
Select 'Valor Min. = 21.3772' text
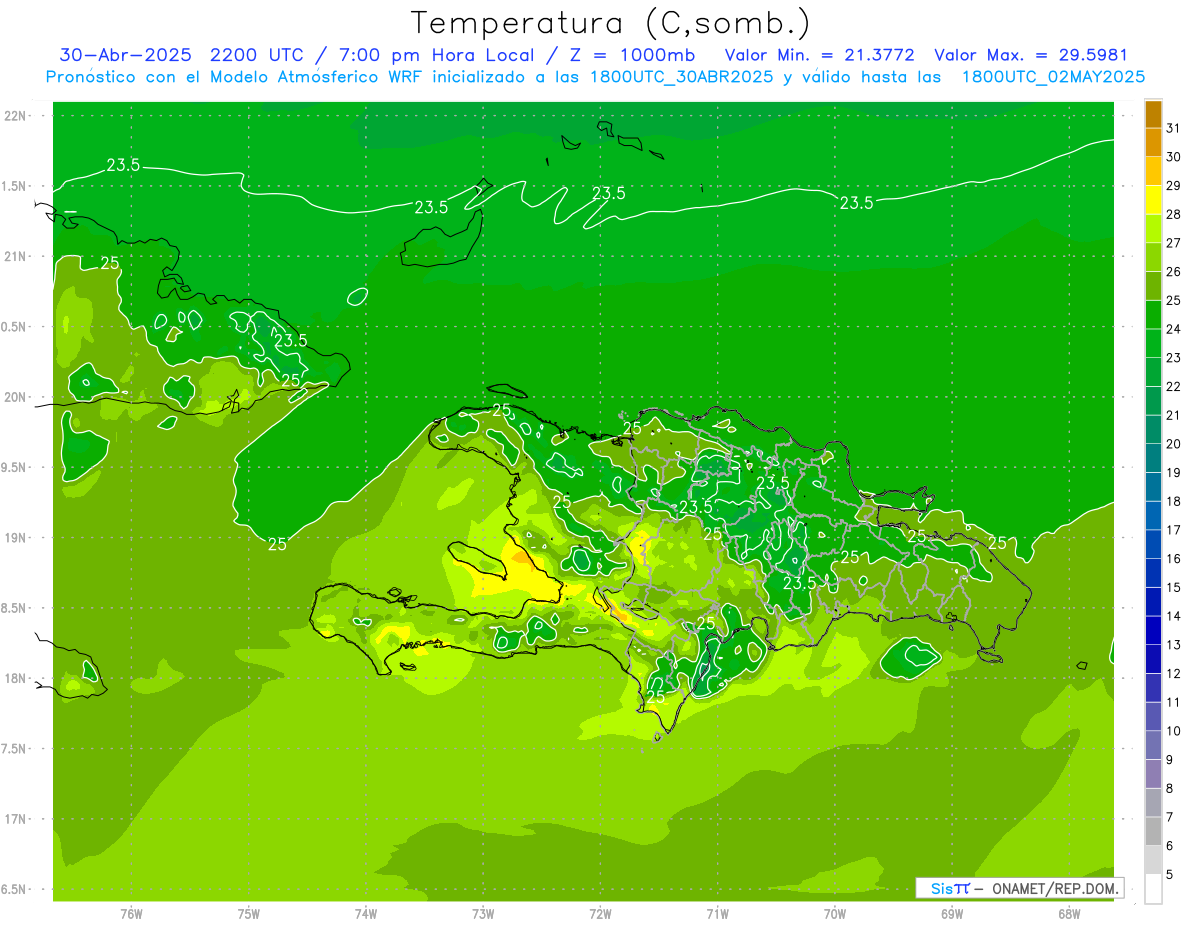(x=819, y=55)
